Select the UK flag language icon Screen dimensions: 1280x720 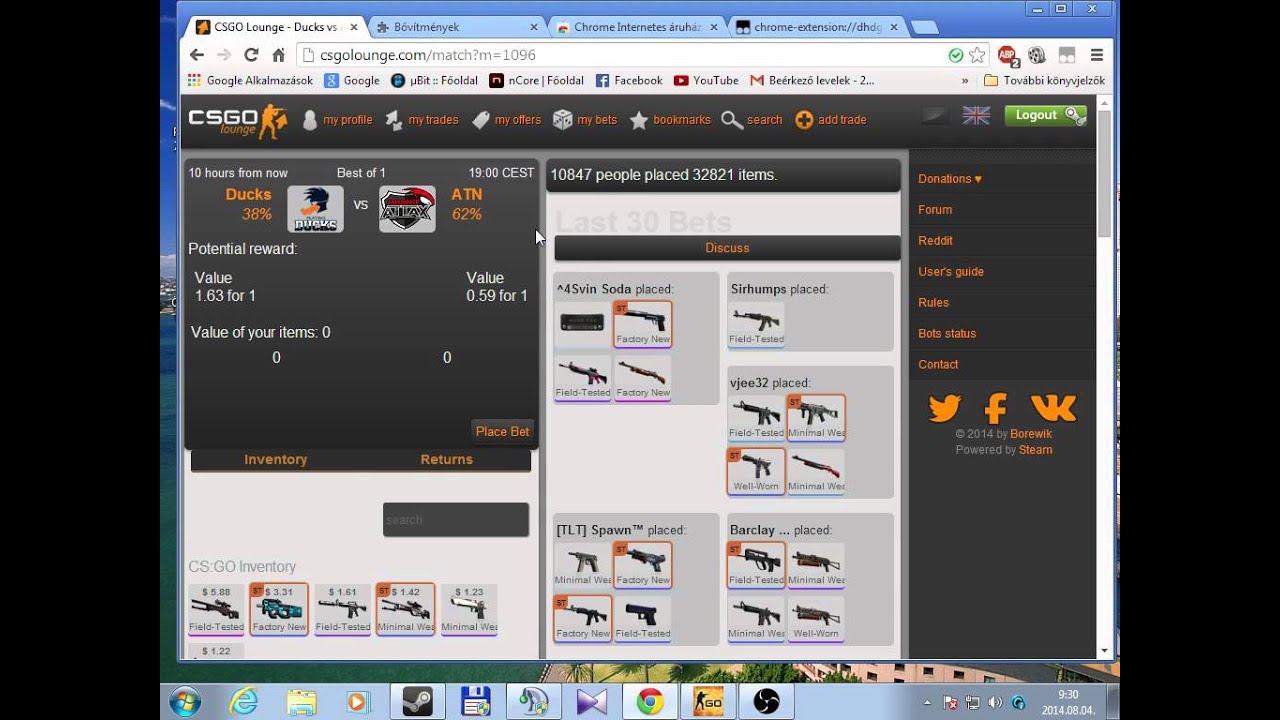pyautogui.click(x=976, y=115)
